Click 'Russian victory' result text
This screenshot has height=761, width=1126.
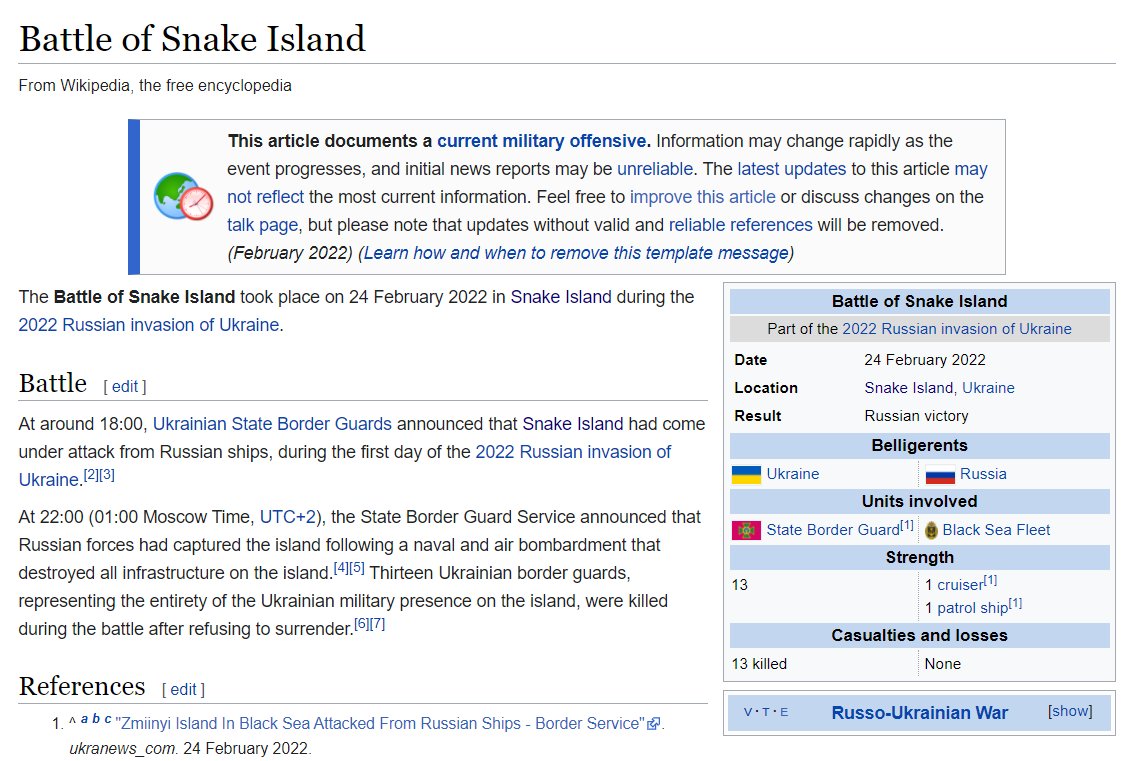[x=916, y=416]
